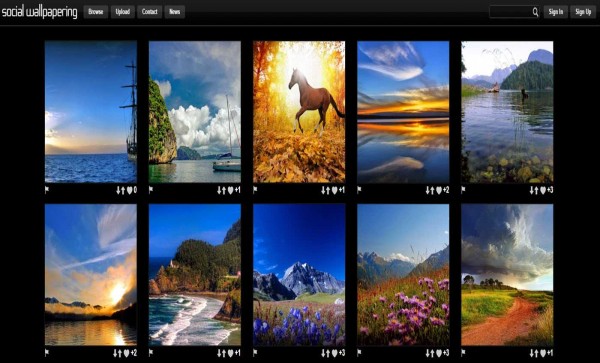Screen dimensions: 600x363
Task: Favorite the coastal beach cove wallpaper
Action: click(x=231, y=353)
